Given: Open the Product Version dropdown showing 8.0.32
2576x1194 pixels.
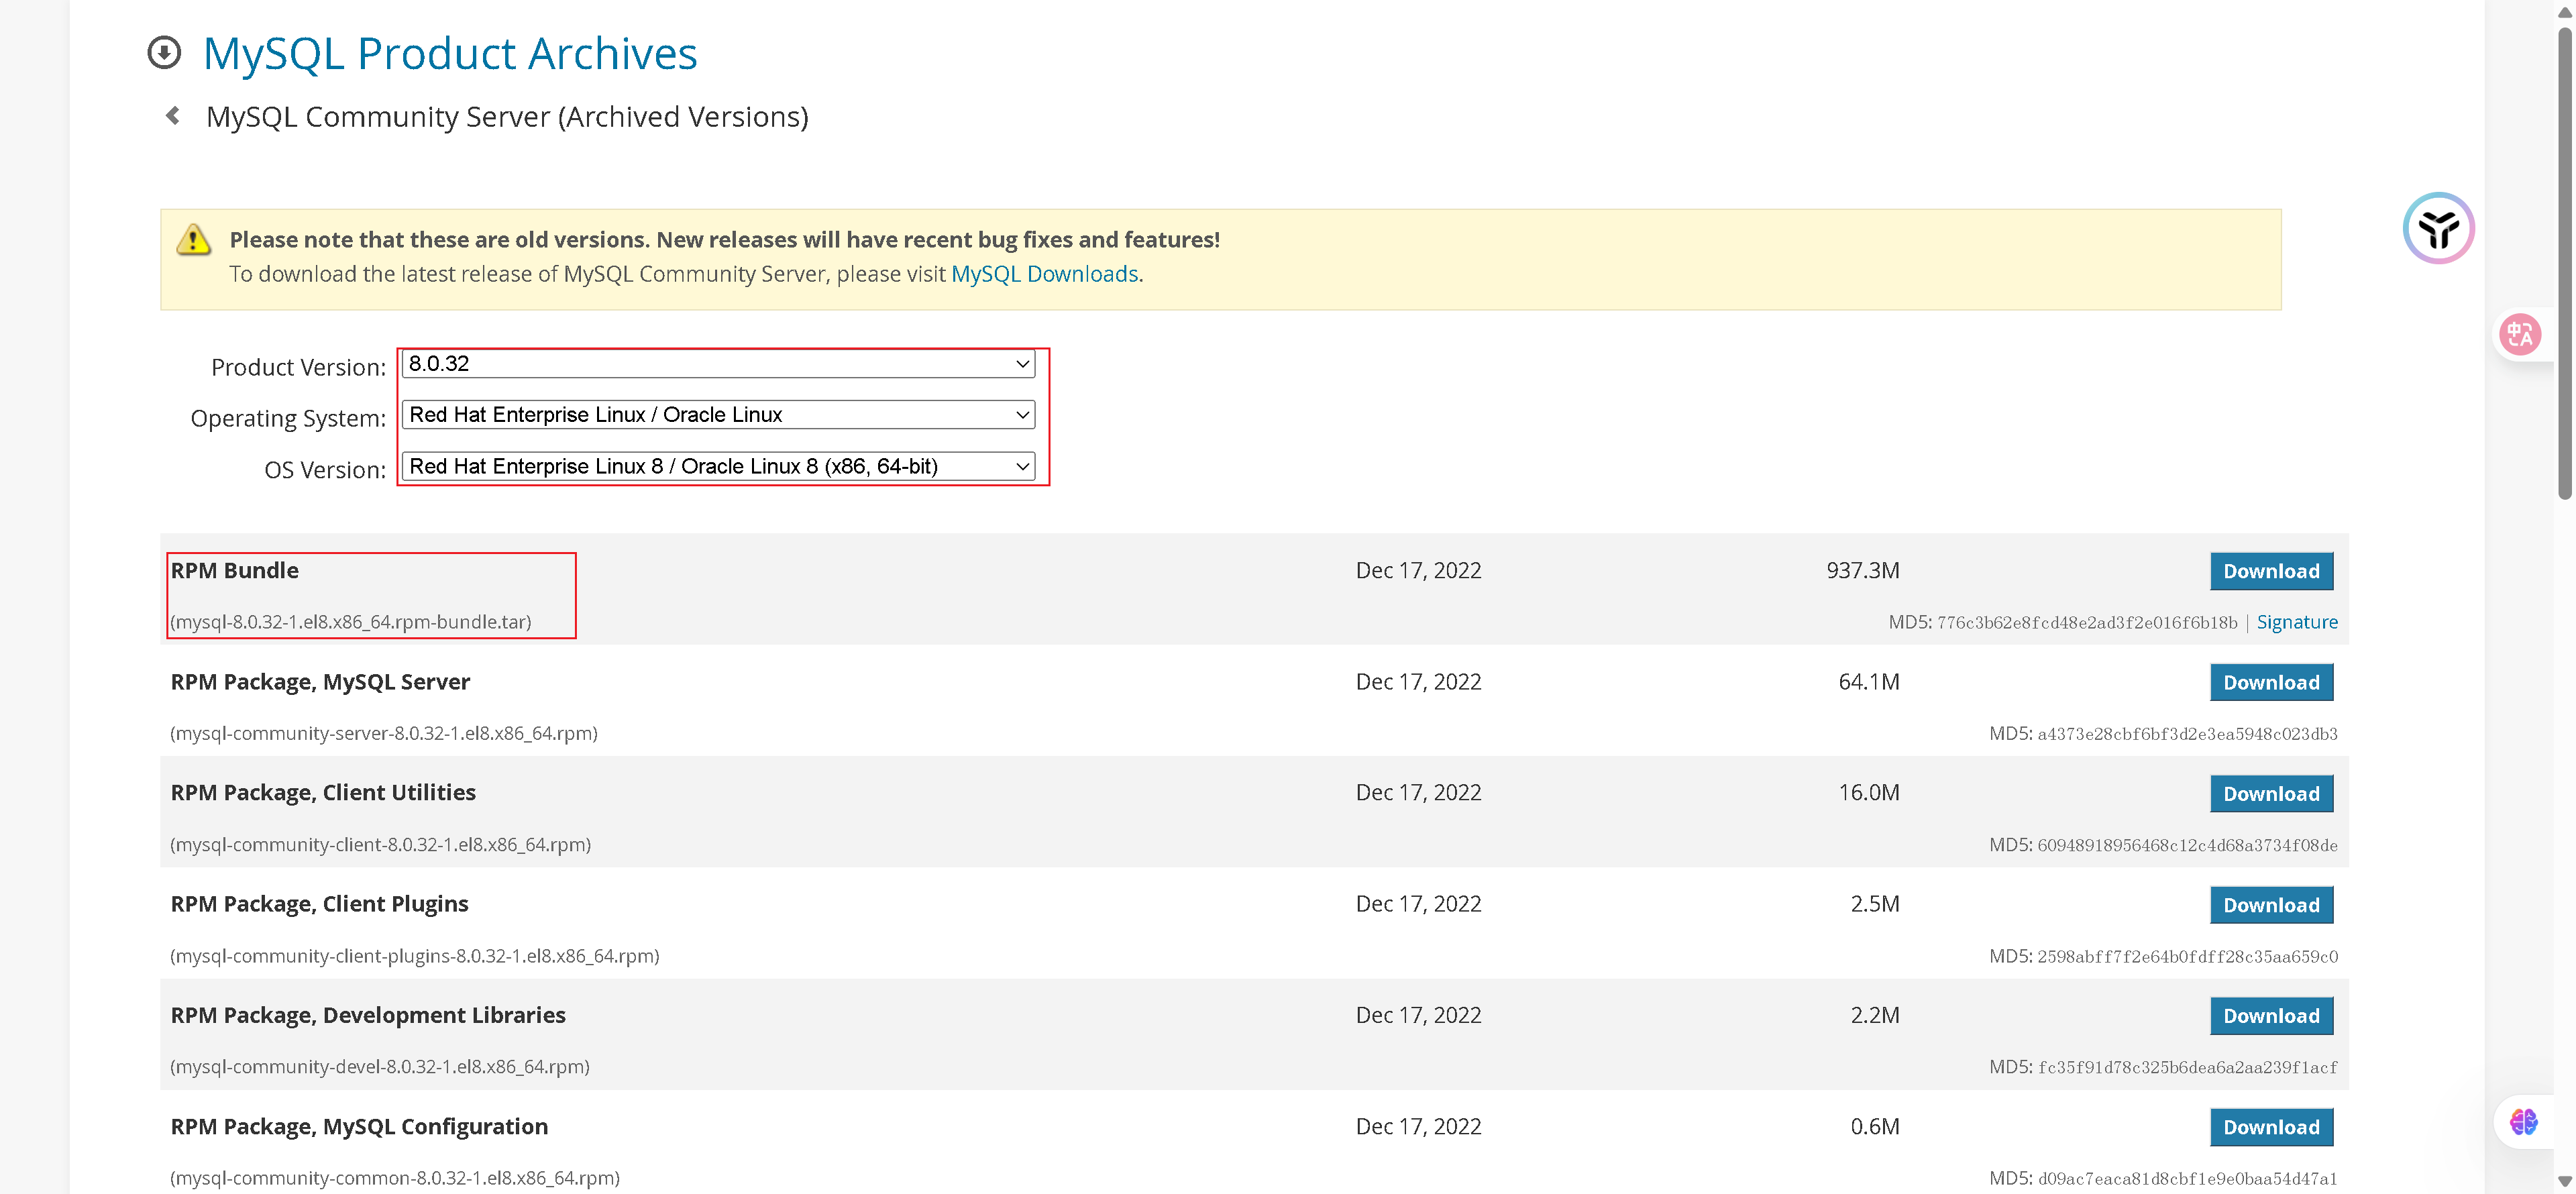Looking at the screenshot, I should tap(718, 363).
